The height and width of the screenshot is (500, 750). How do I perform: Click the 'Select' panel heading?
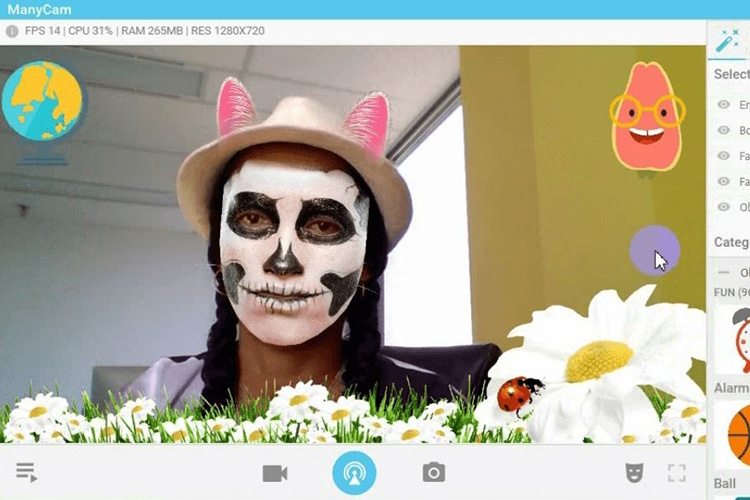pos(731,74)
